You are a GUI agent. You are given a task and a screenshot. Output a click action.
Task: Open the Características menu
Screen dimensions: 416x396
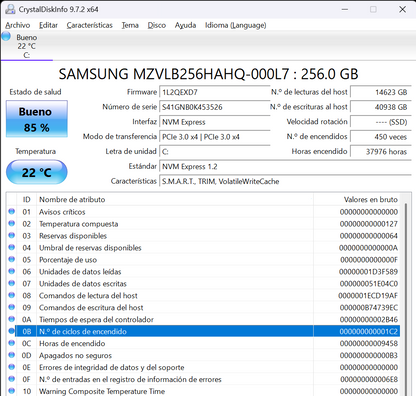pyautogui.click(x=89, y=25)
